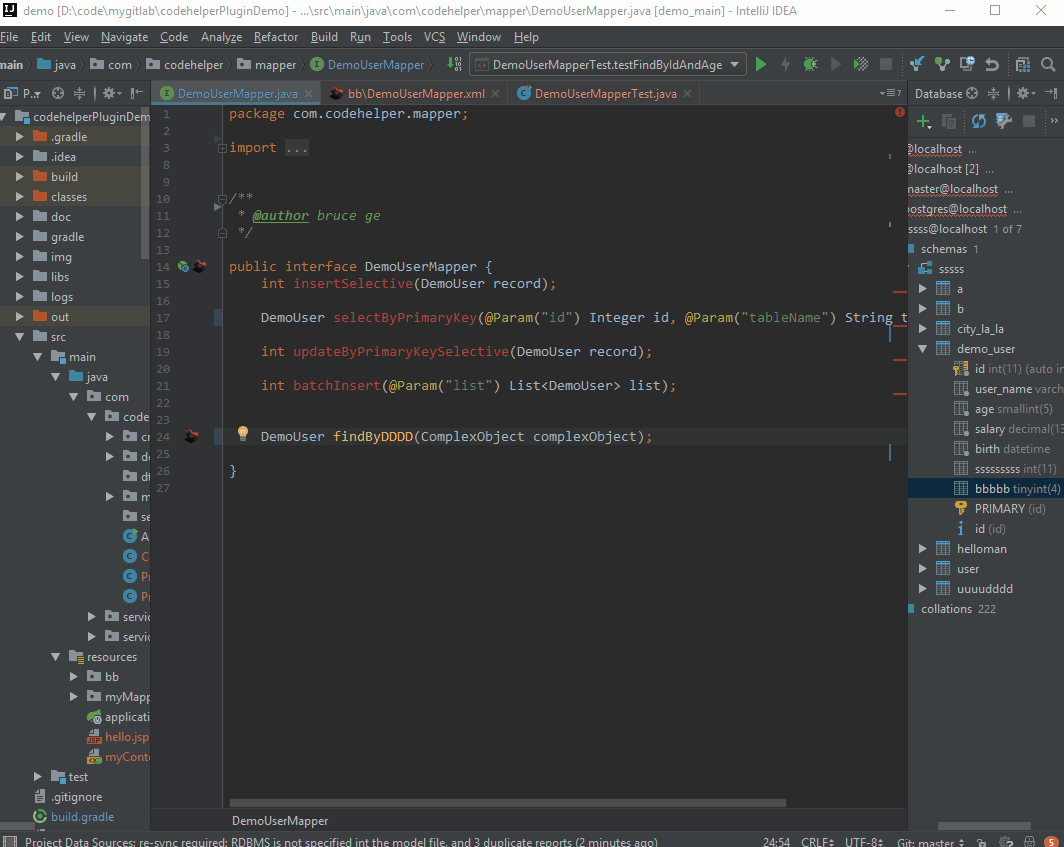Open the CRLF line separator selector

tap(817, 842)
